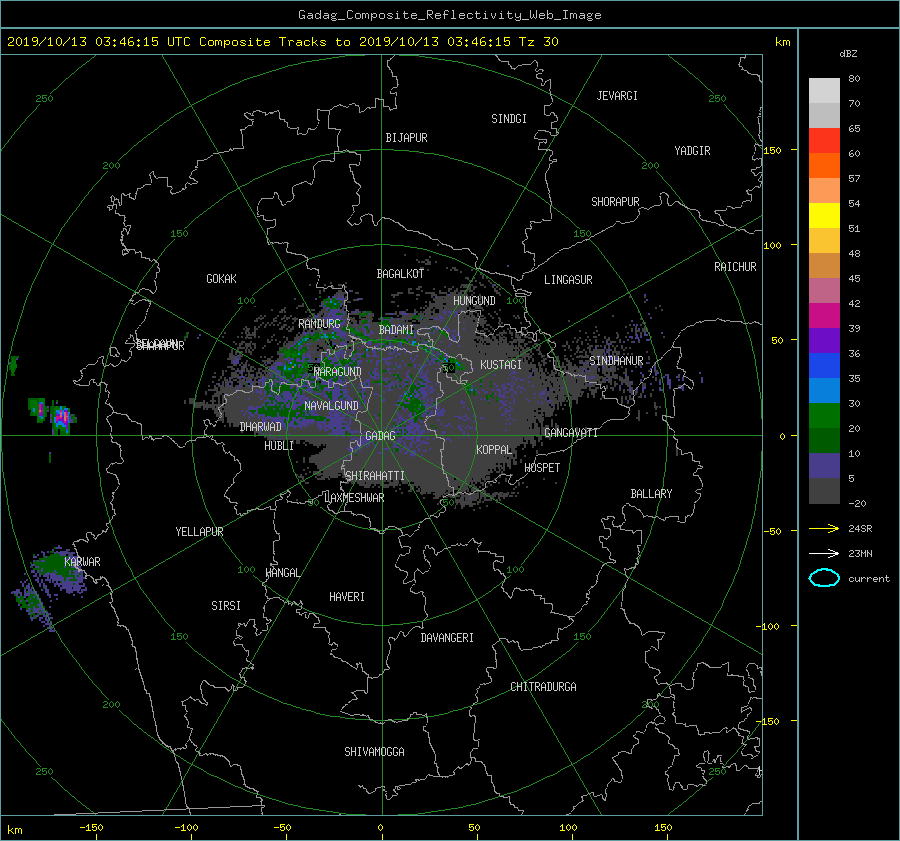Select the red 65-60 dBZ color swatch
Image resolution: width=900 pixels, height=841 pixels.
(824, 140)
